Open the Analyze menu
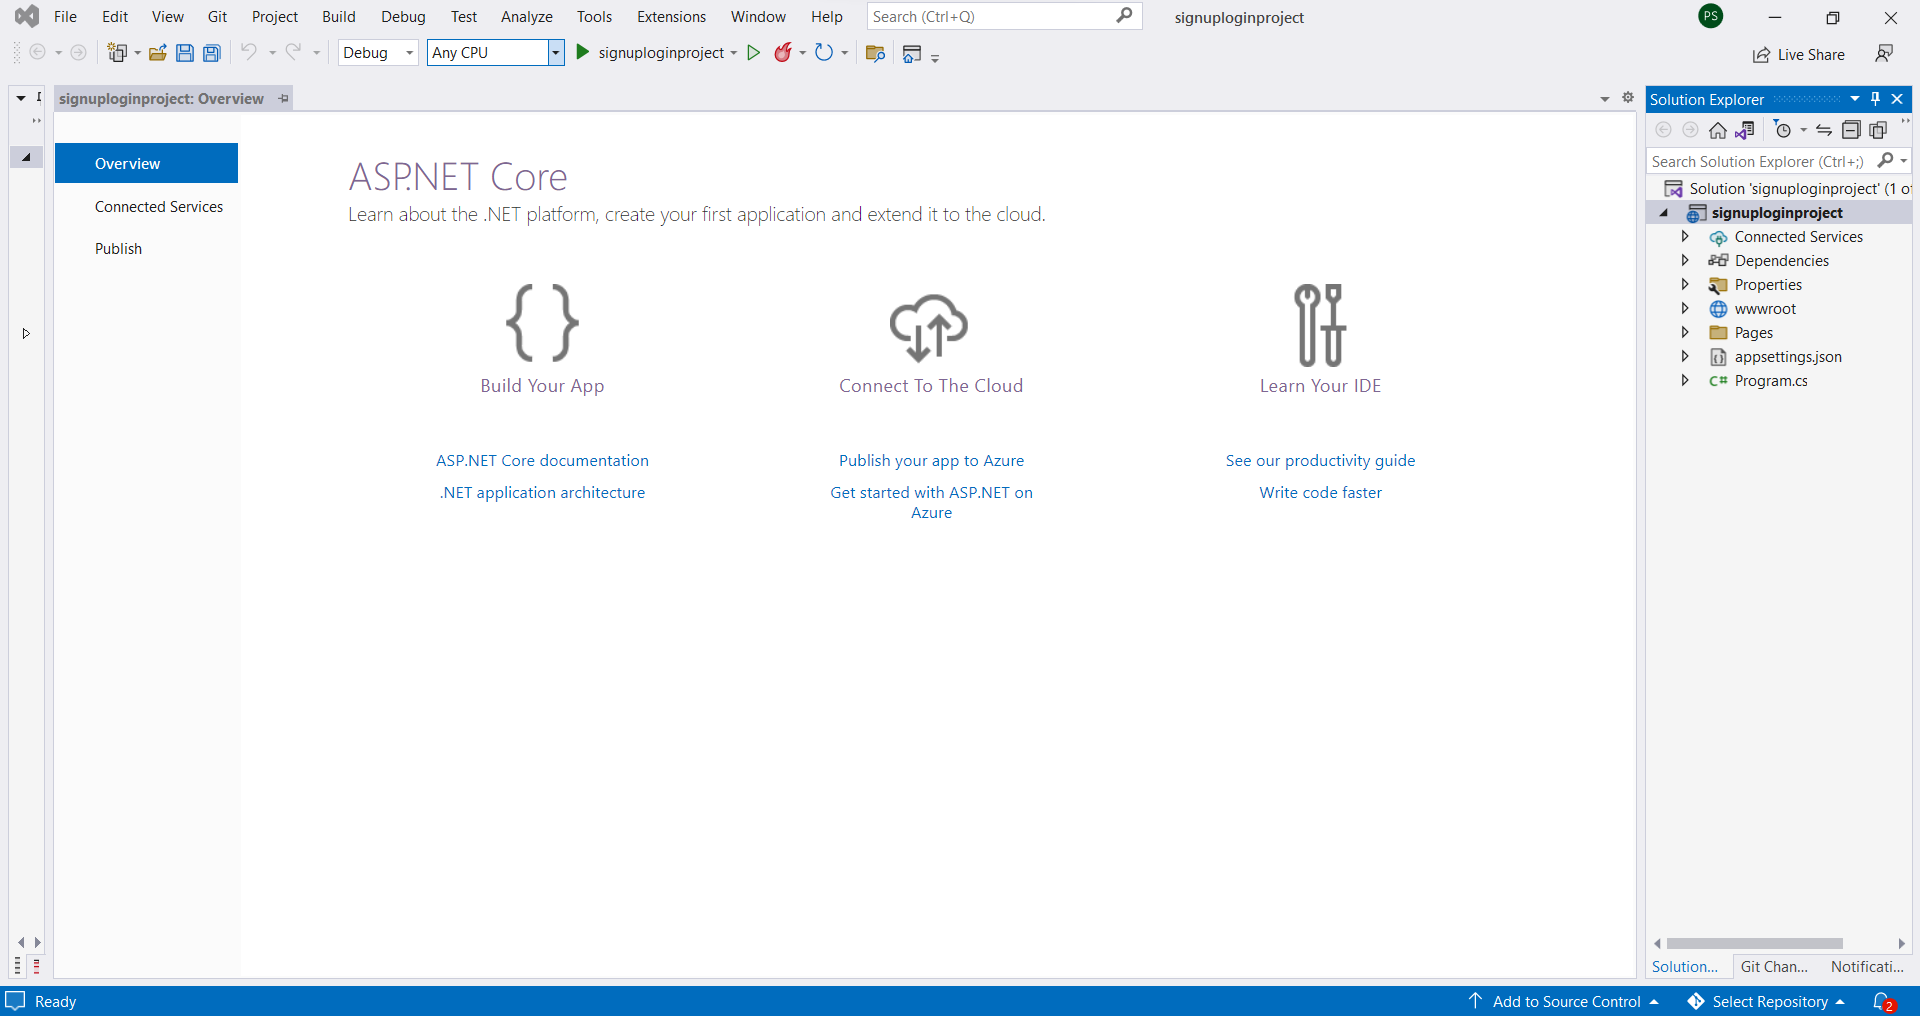The height and width of the screenshot is (1016, 1920). coord(527,17)
